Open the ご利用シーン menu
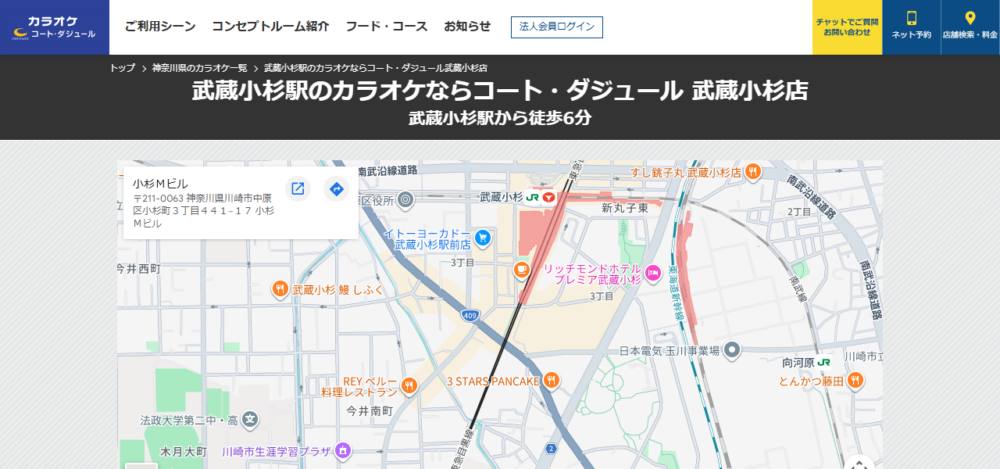 [160, 27]
